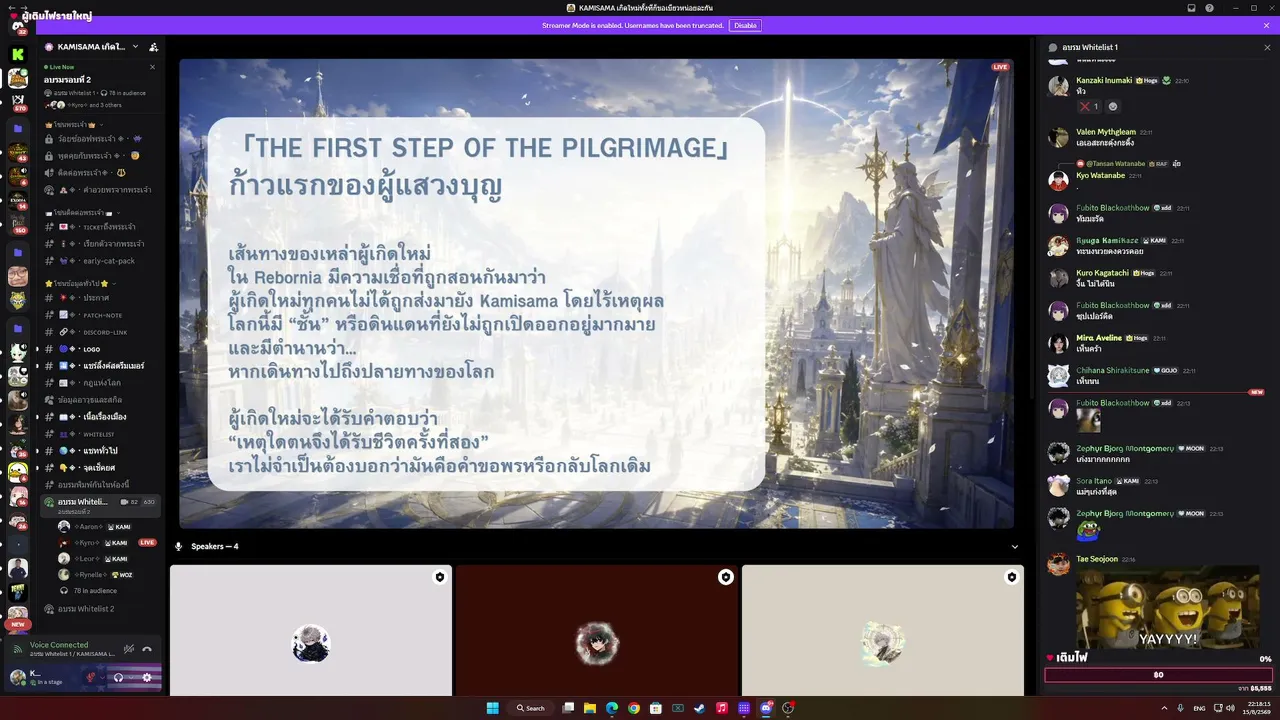This screenshot has width=1280, height=720.
Task: Switch to Discord in the taskbar
Action: click(766, 708)
